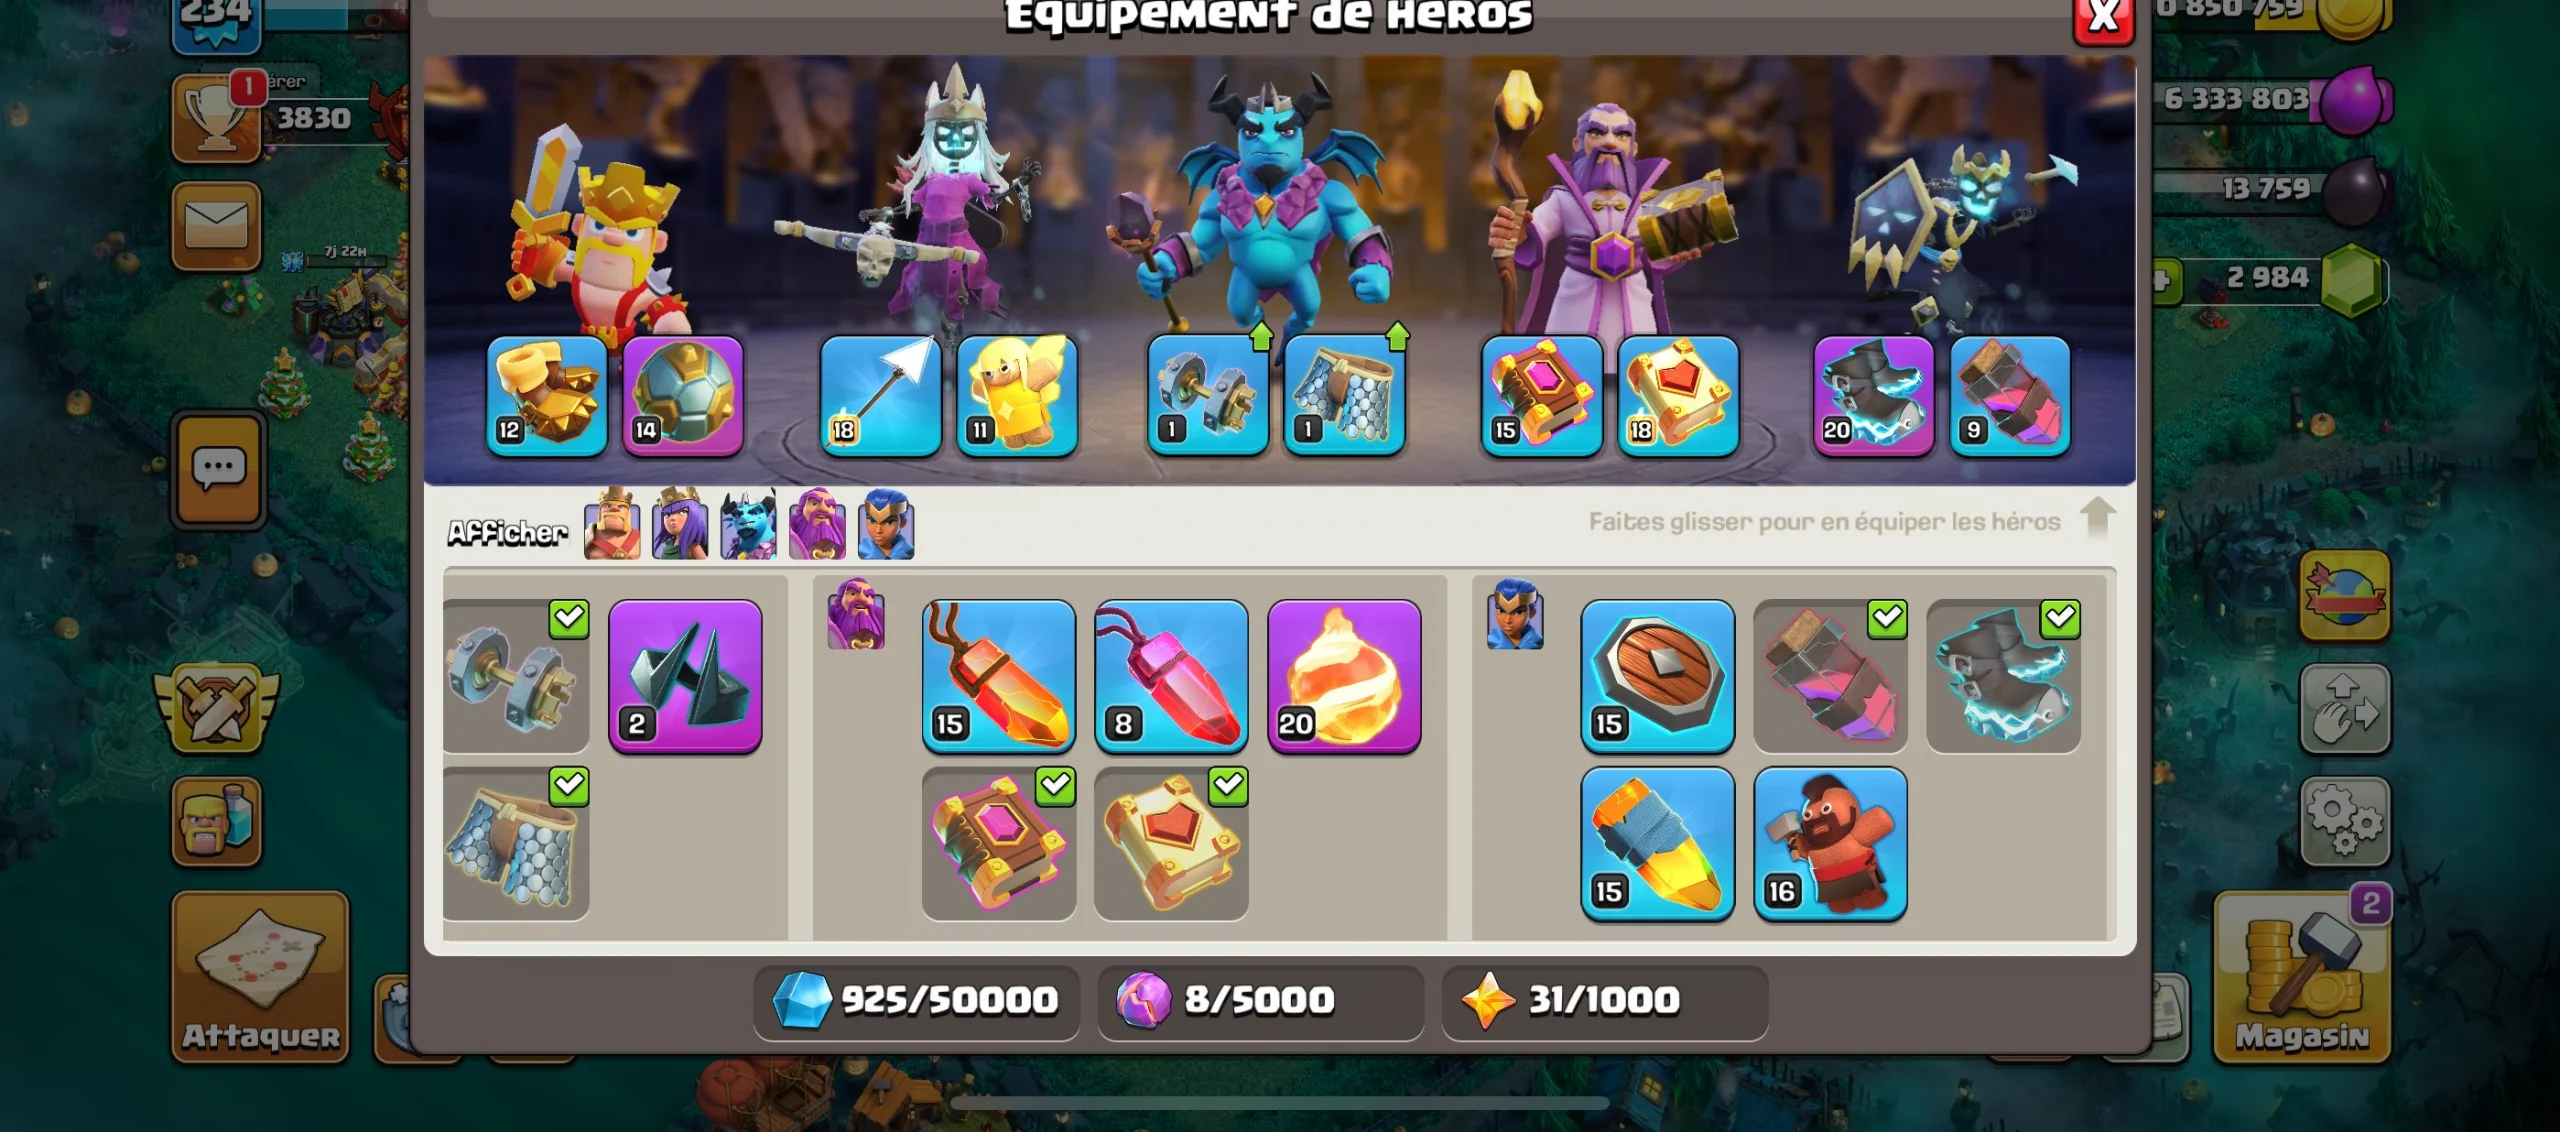Filter equipment by Barbarian King
Image resolution: width=2560 pixels, height=1132 pixels.
[612, 524]
